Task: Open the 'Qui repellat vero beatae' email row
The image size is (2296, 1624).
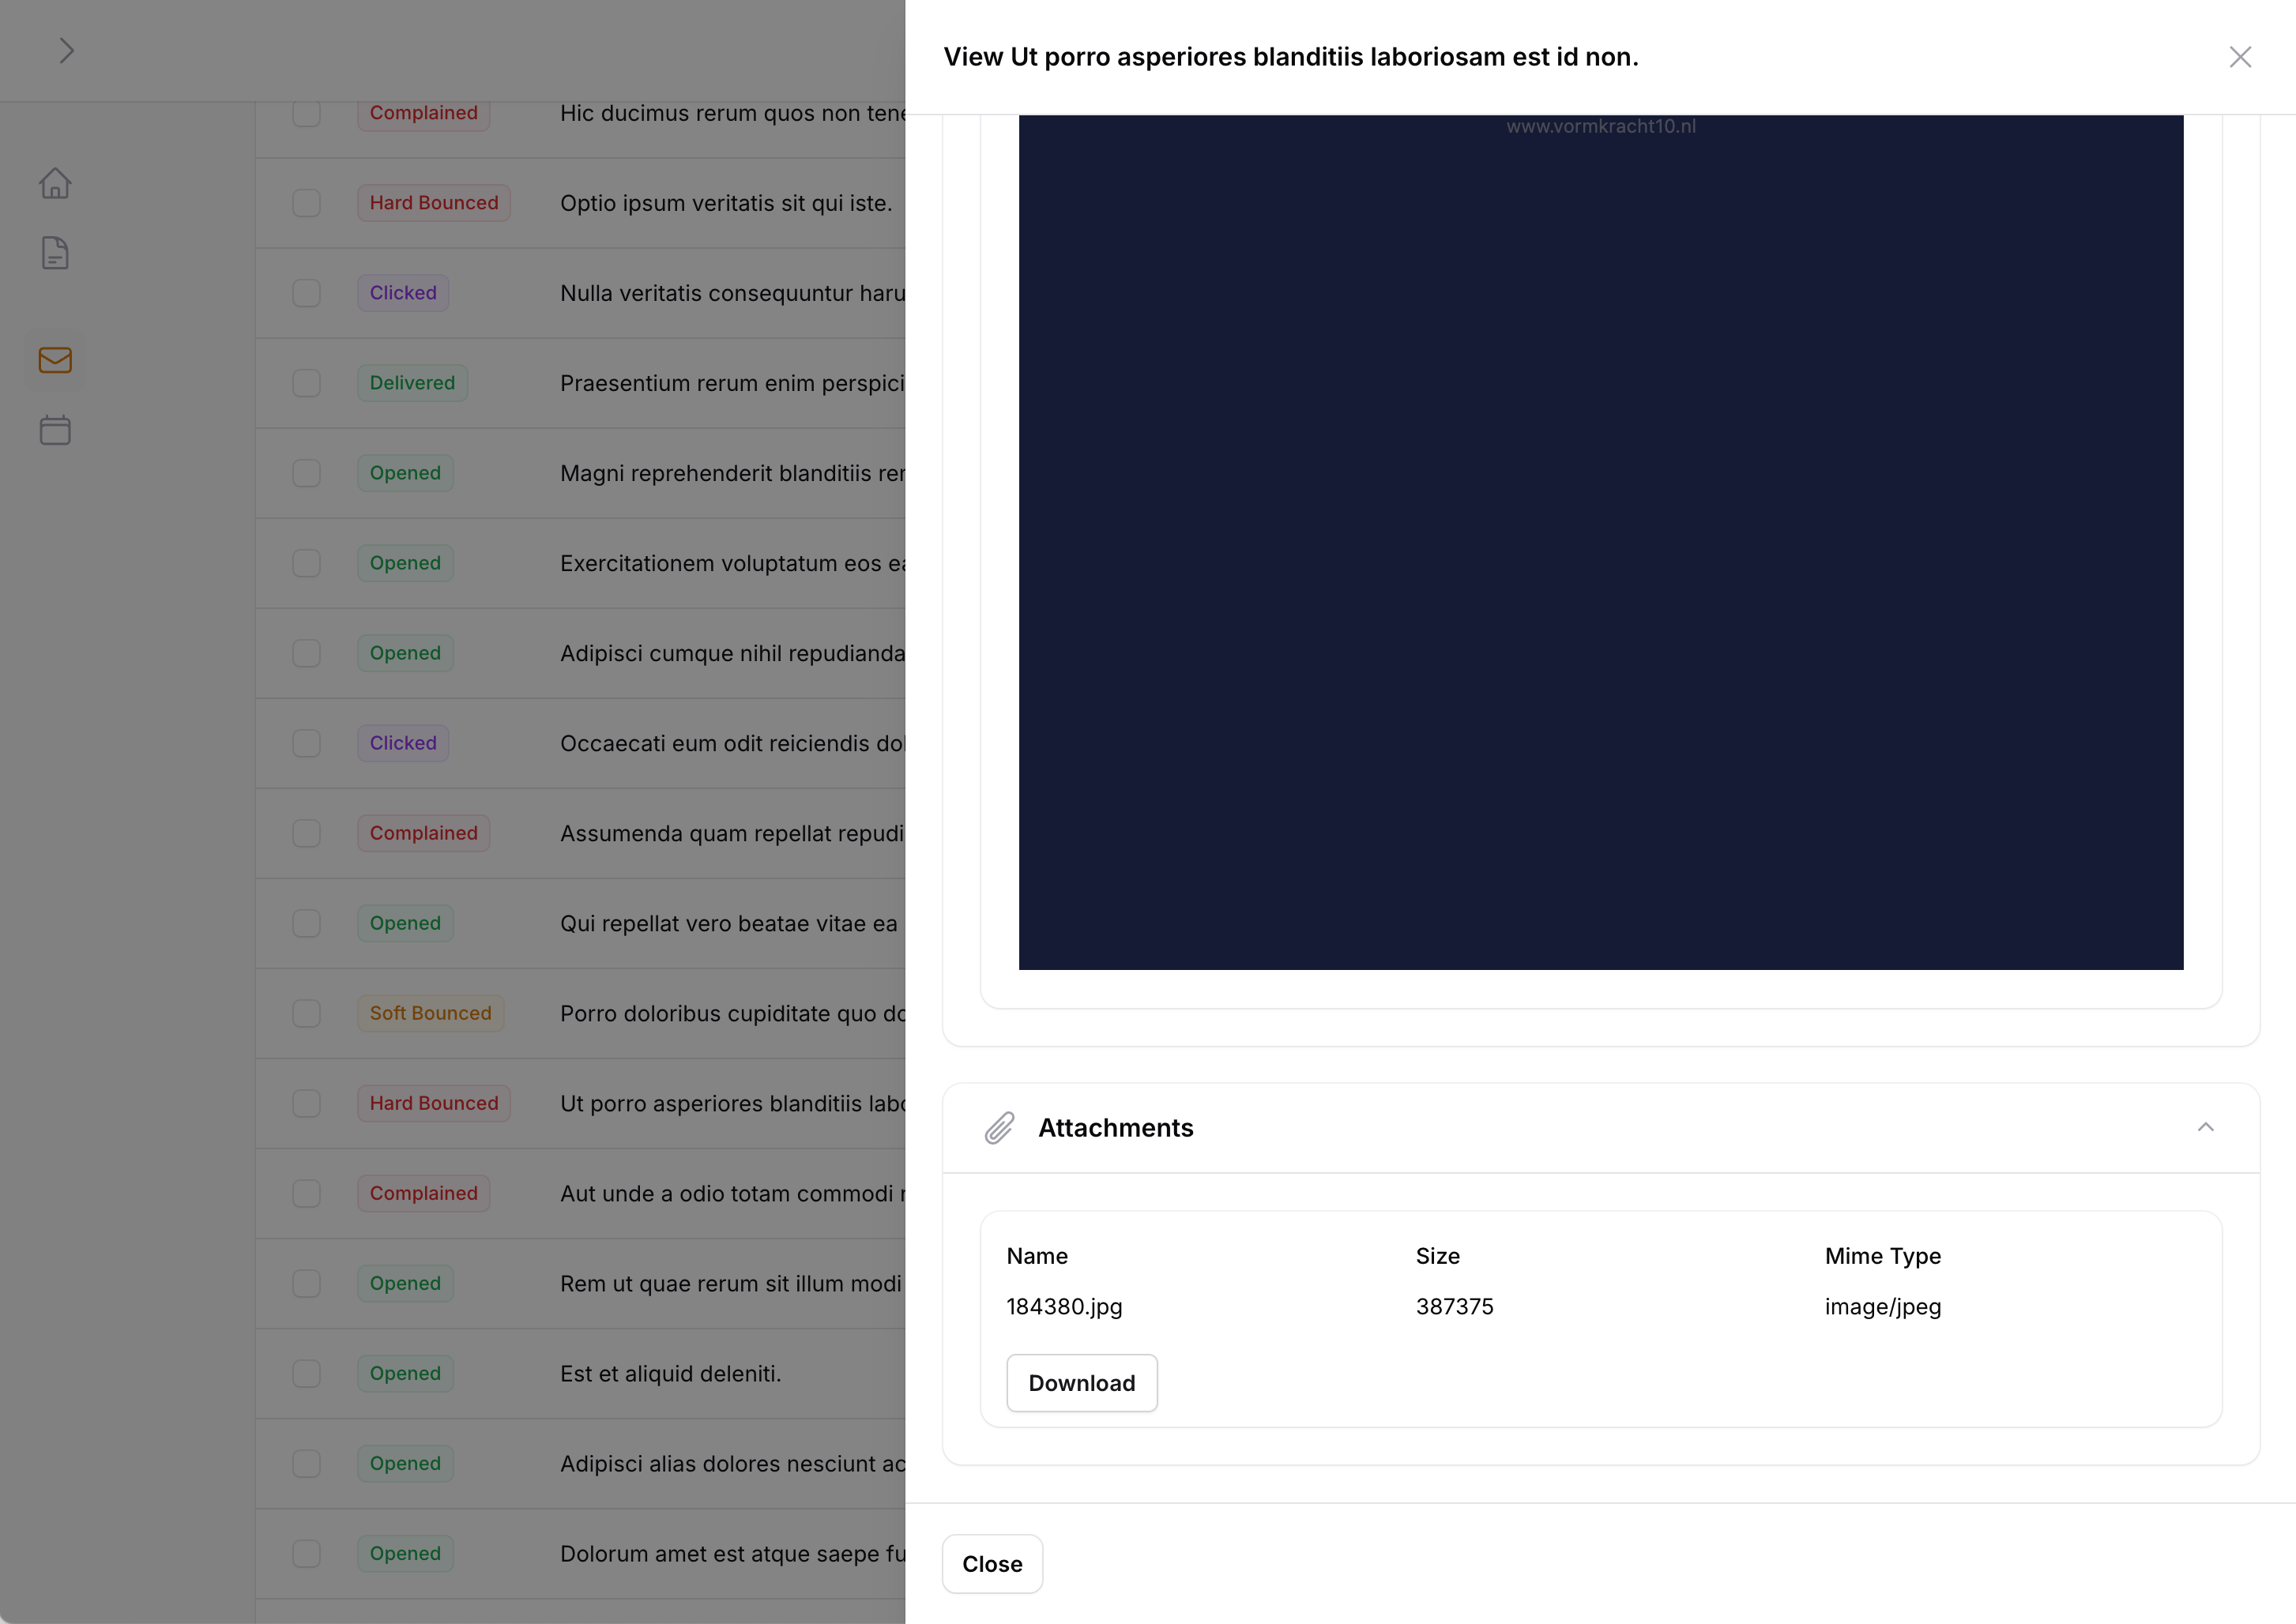Action: click(x=728, y=923)
